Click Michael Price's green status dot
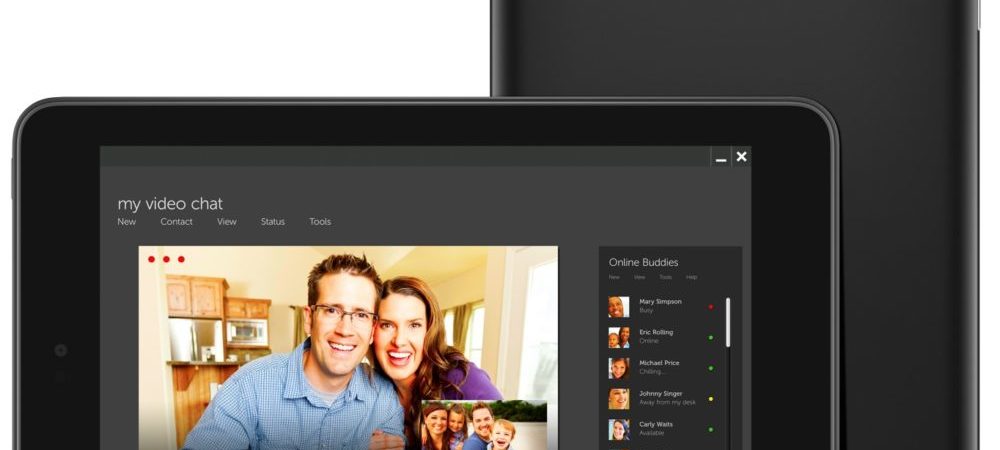The image size is (1000, 450). pos(711,368)
